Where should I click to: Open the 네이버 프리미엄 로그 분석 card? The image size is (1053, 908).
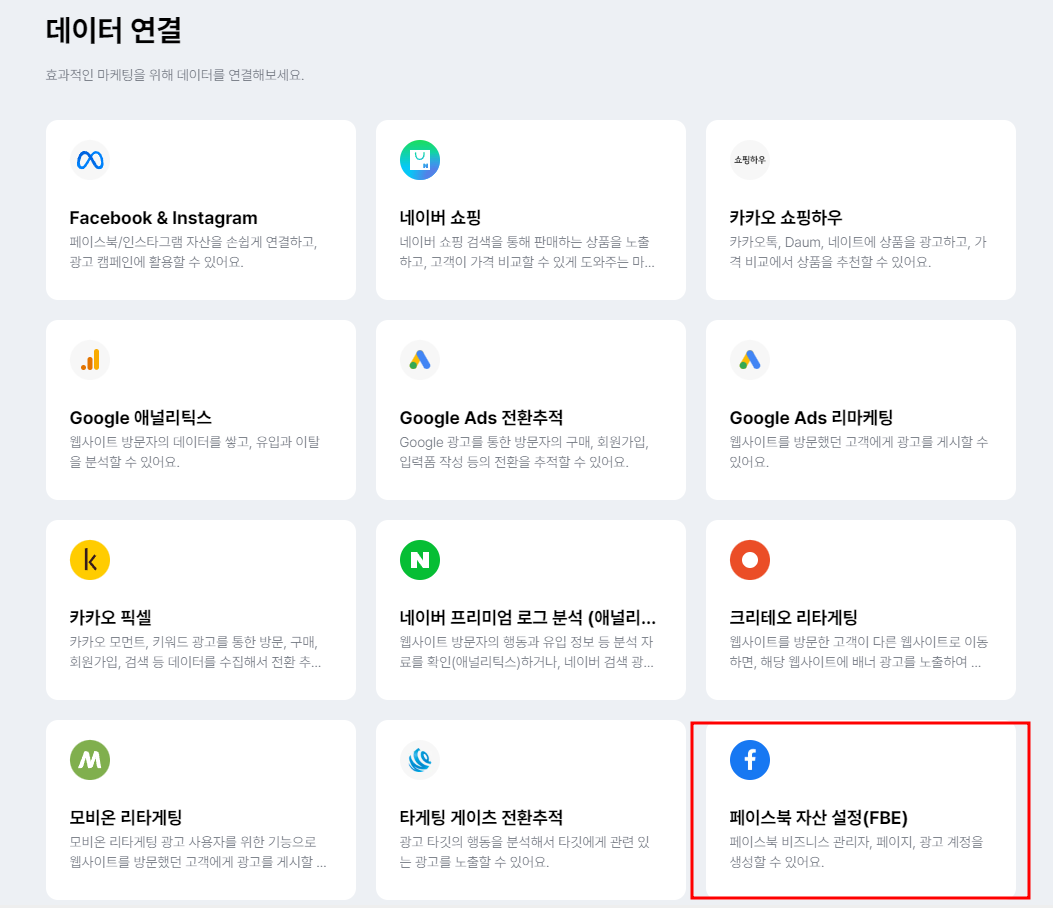pos(530,610)
